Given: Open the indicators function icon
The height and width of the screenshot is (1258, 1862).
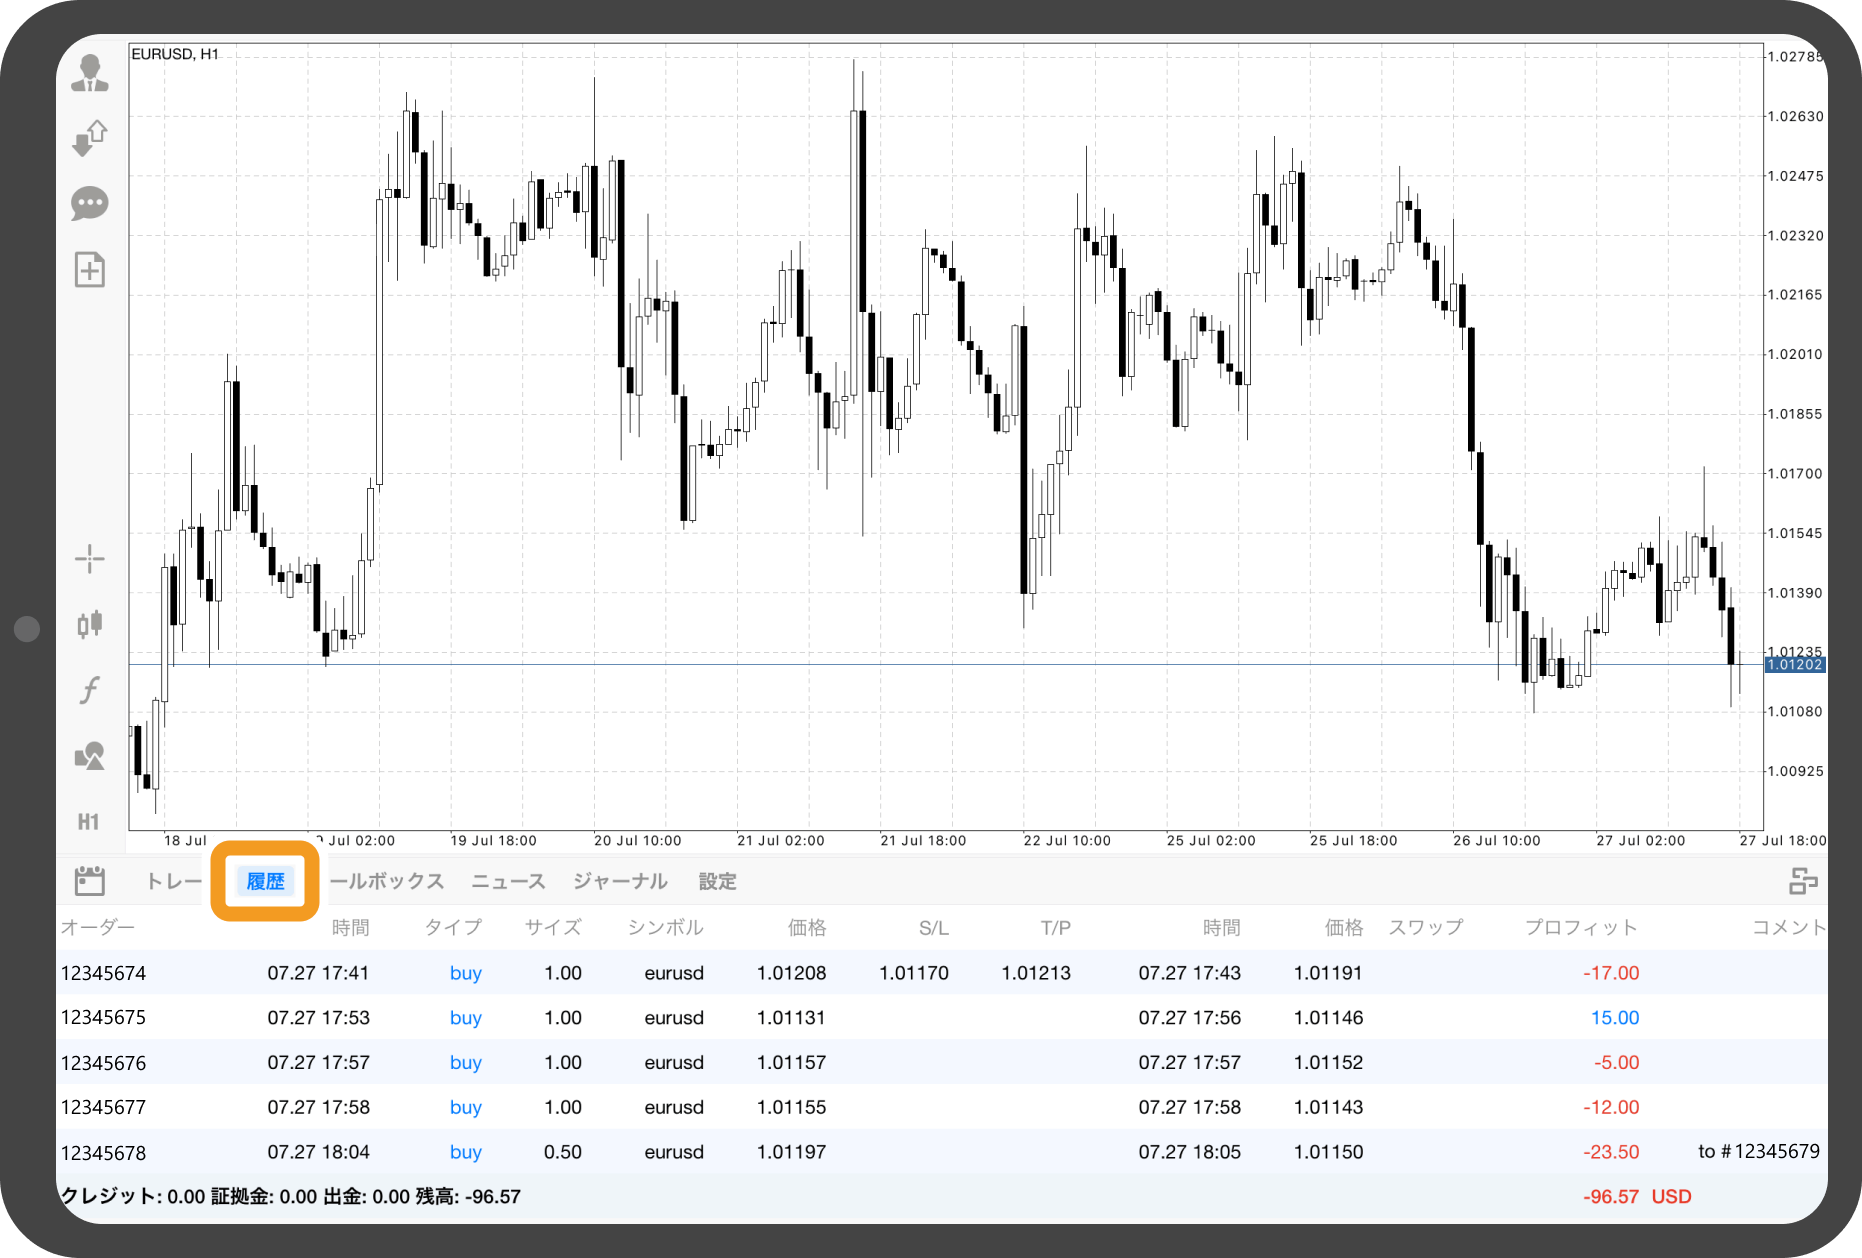Looking at the screenshot, I should tap(90, 690).
